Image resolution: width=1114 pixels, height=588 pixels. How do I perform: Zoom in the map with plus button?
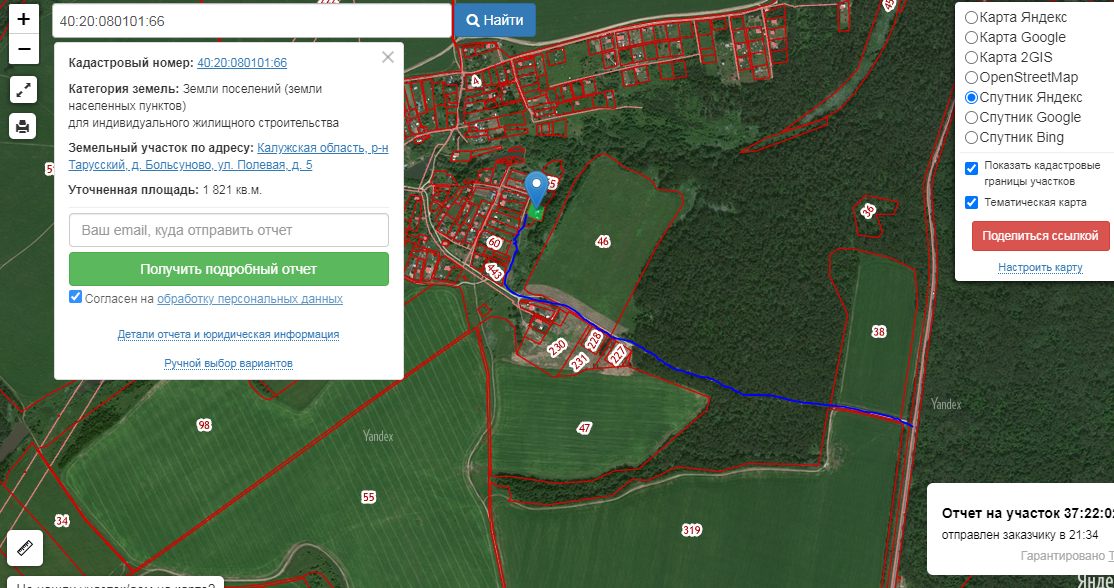[x=23, y=18]
